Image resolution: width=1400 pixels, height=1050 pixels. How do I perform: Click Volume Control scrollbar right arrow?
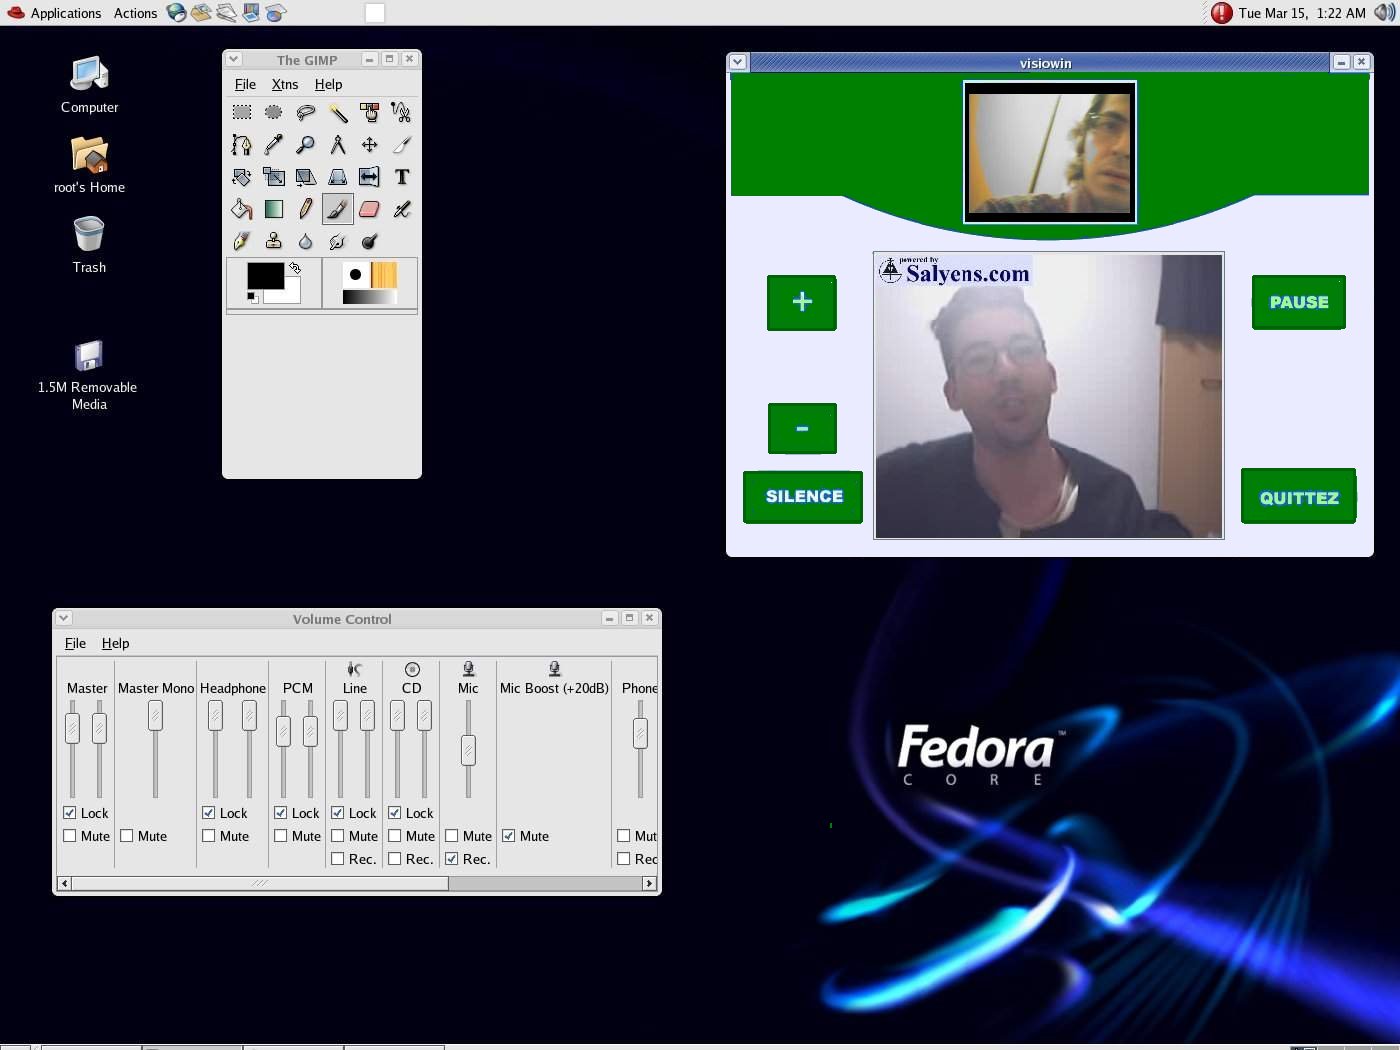tap(649, 883)
